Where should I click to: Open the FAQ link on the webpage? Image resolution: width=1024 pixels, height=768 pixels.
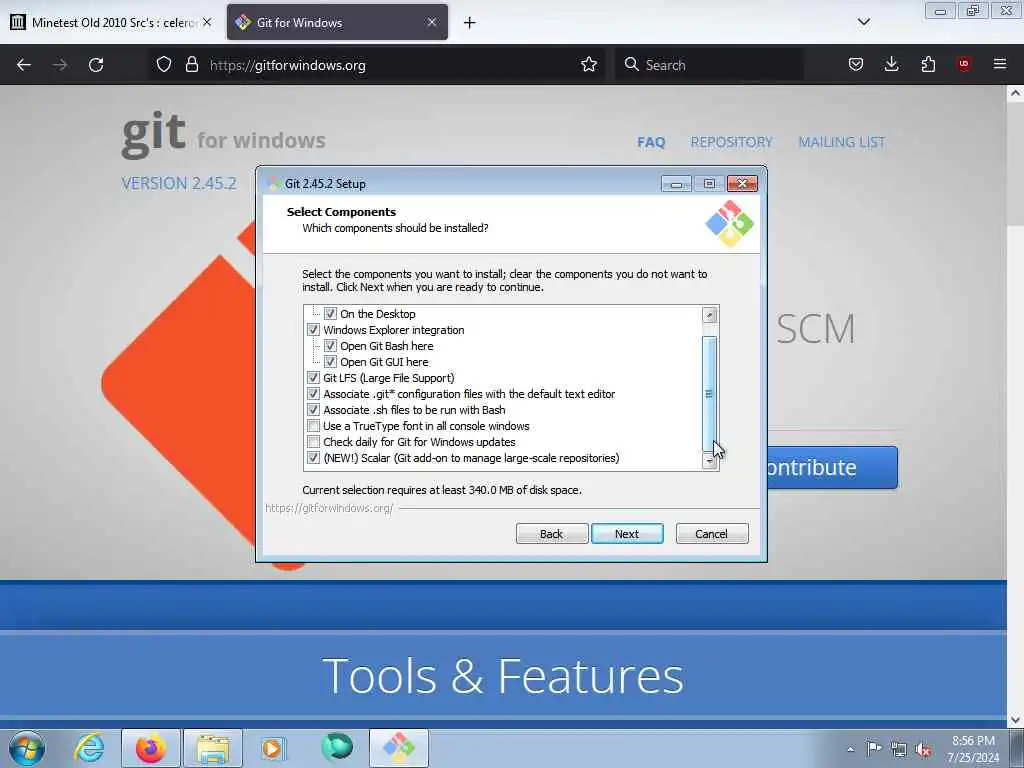(x=651, y=142)
